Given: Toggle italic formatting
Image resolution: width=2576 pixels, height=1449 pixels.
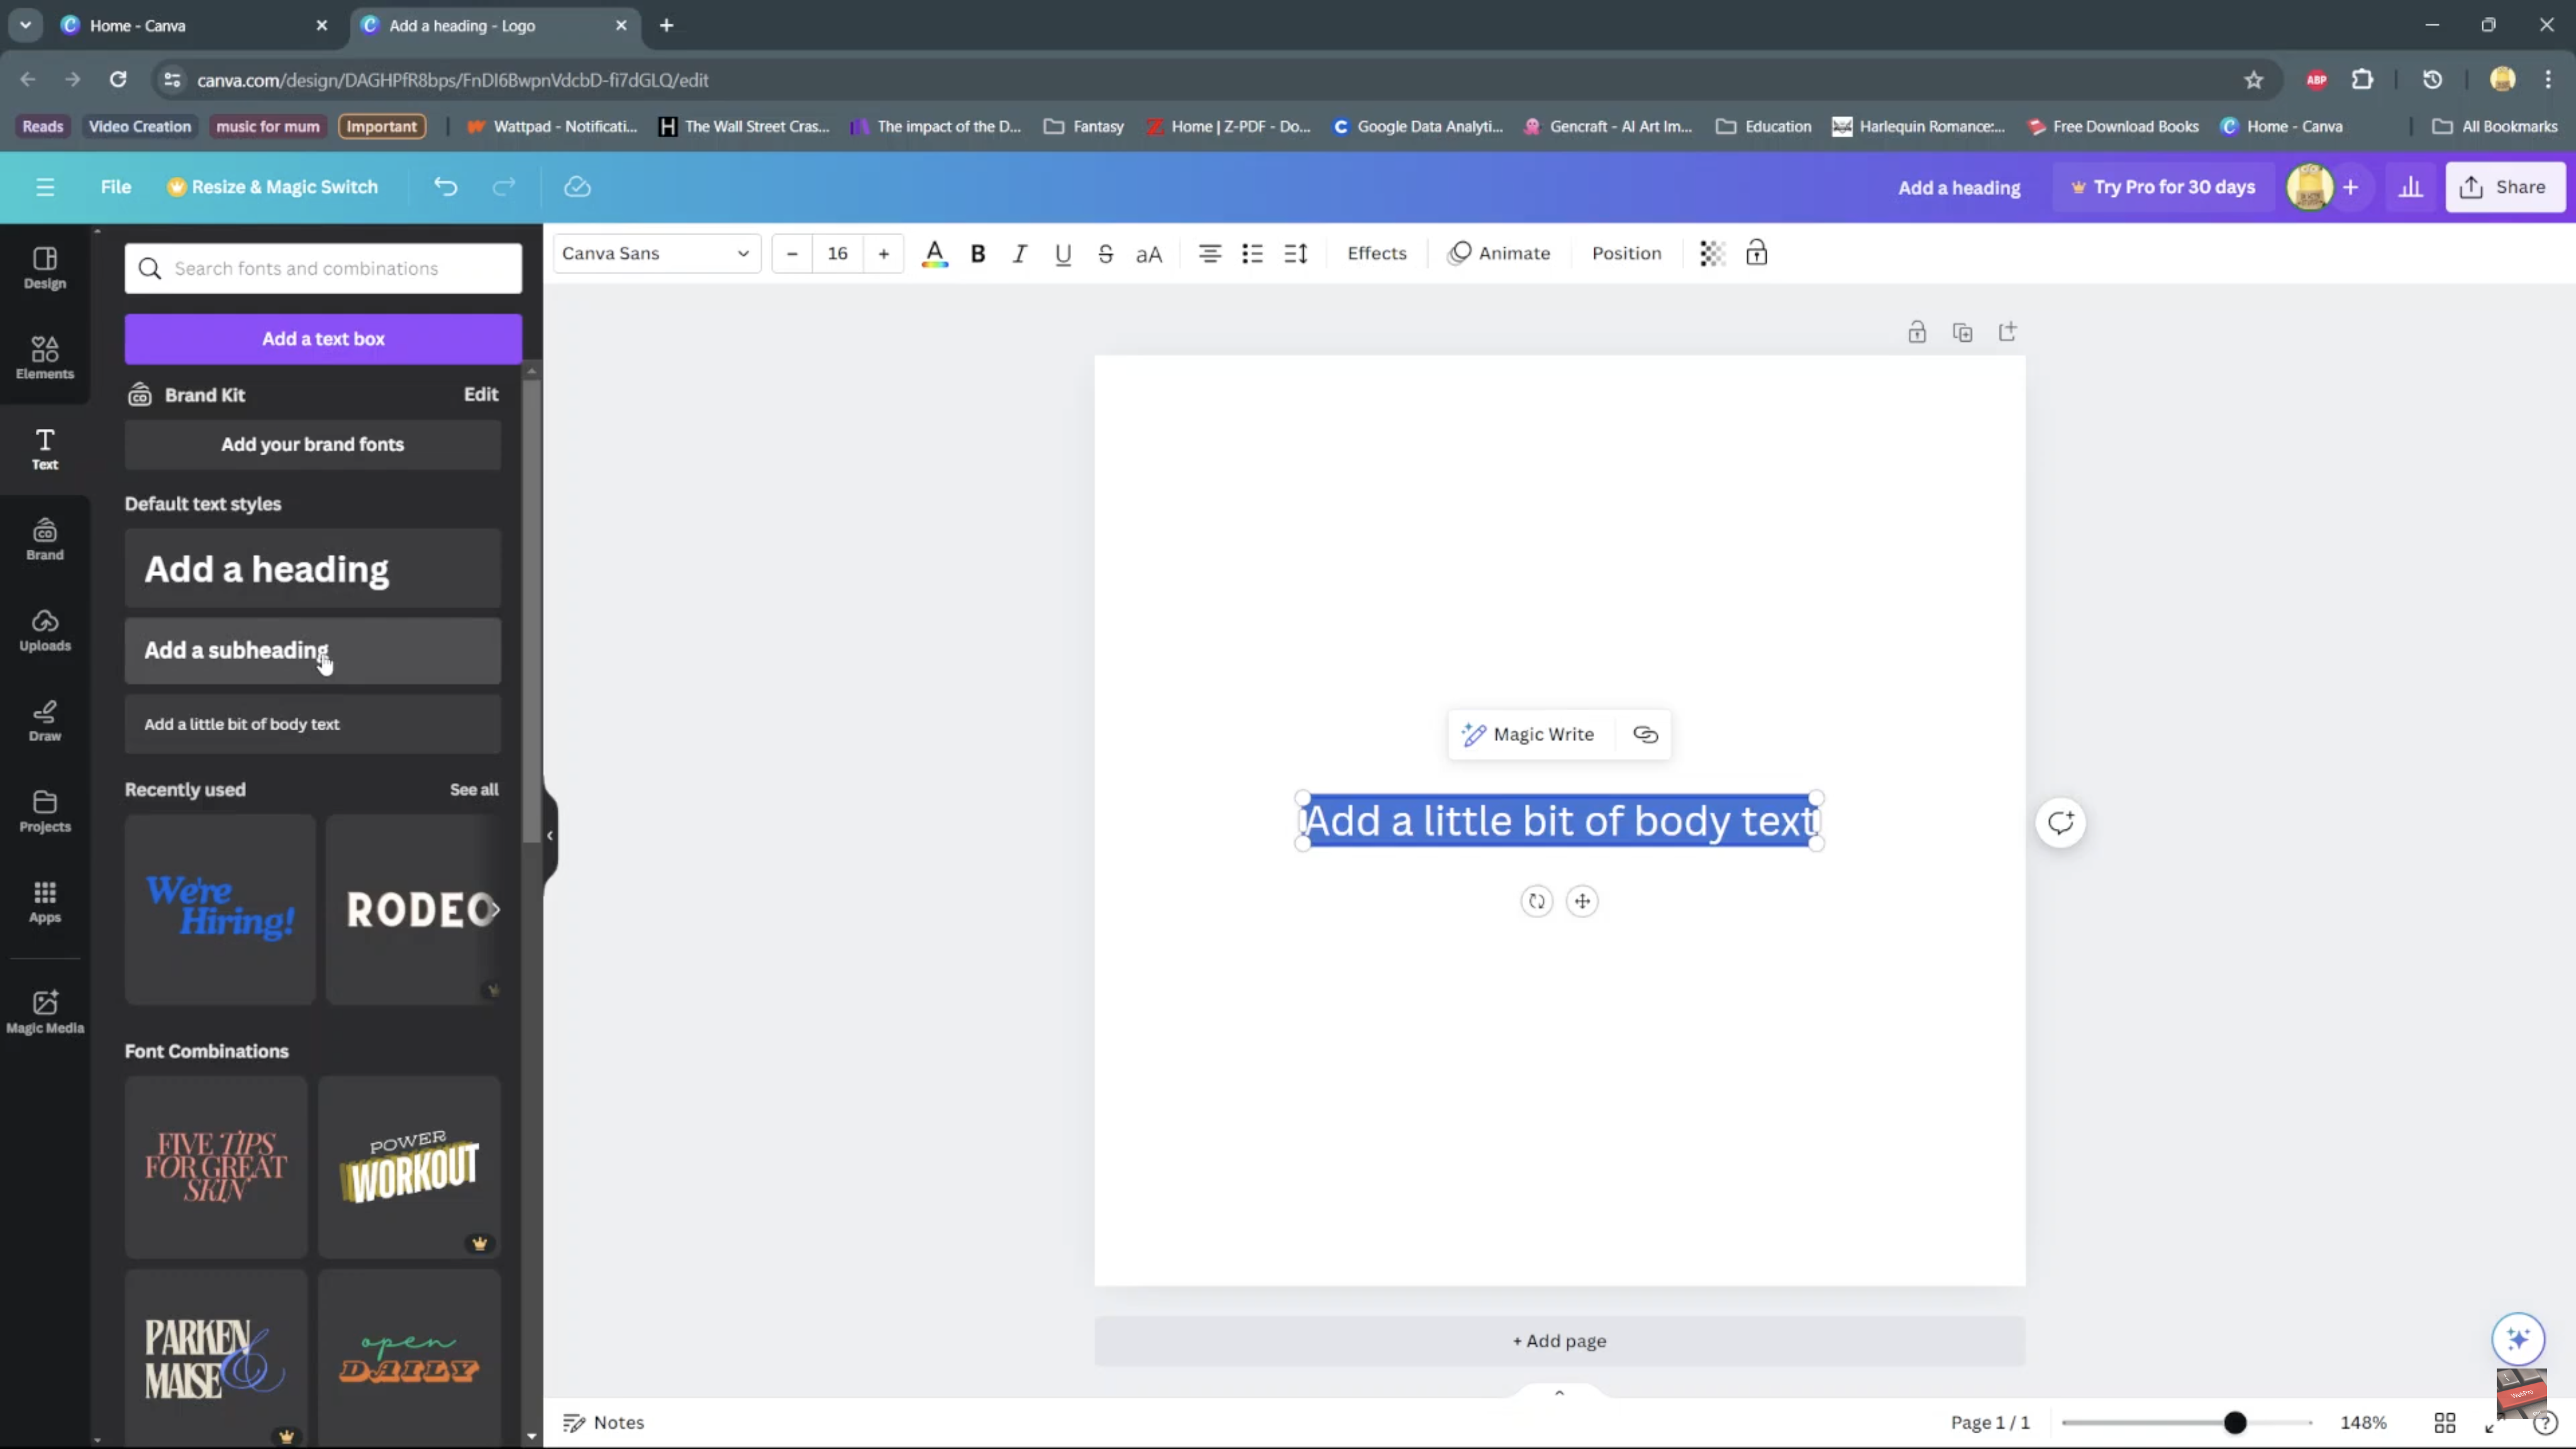Looking at the screenshot, I should coord(1020,254).
